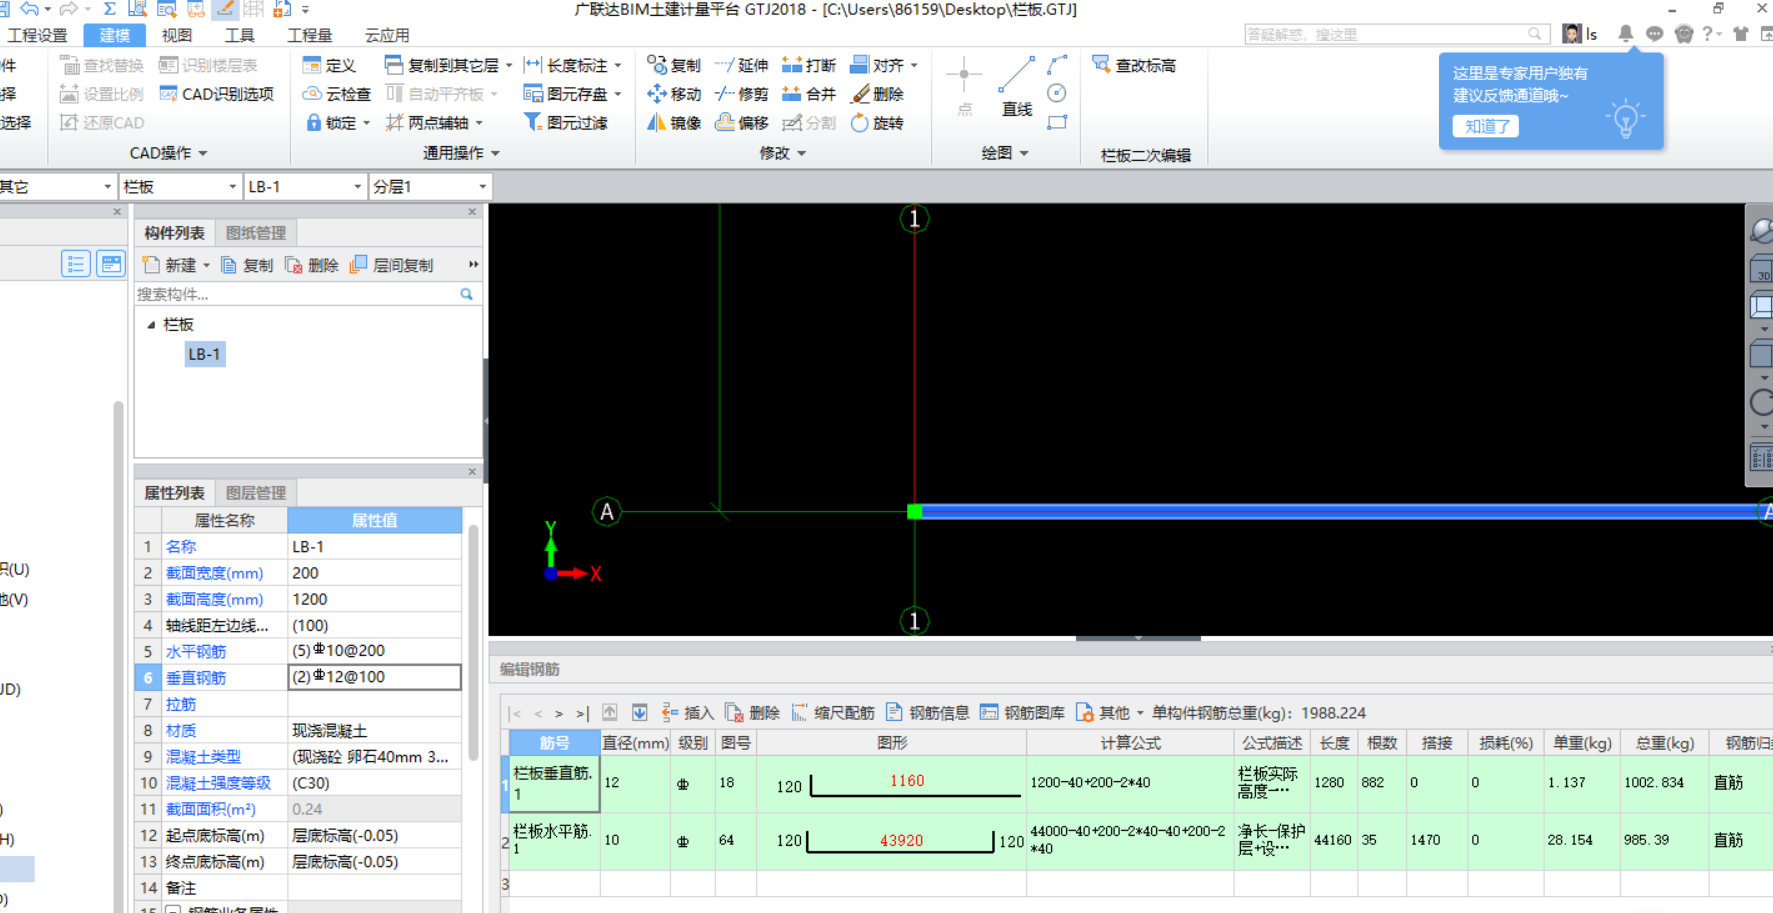The height and width of the screenshot is (913, 1773).
Task: Switch to the 图层管理 tab
Action: 256,493
